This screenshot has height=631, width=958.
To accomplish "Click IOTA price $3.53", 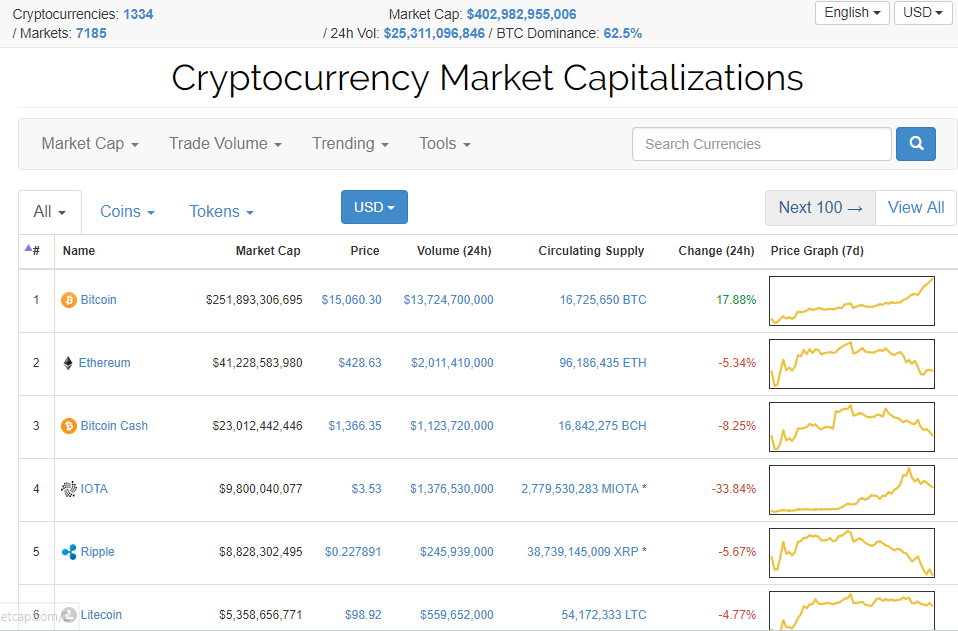I will pos(367,489).
